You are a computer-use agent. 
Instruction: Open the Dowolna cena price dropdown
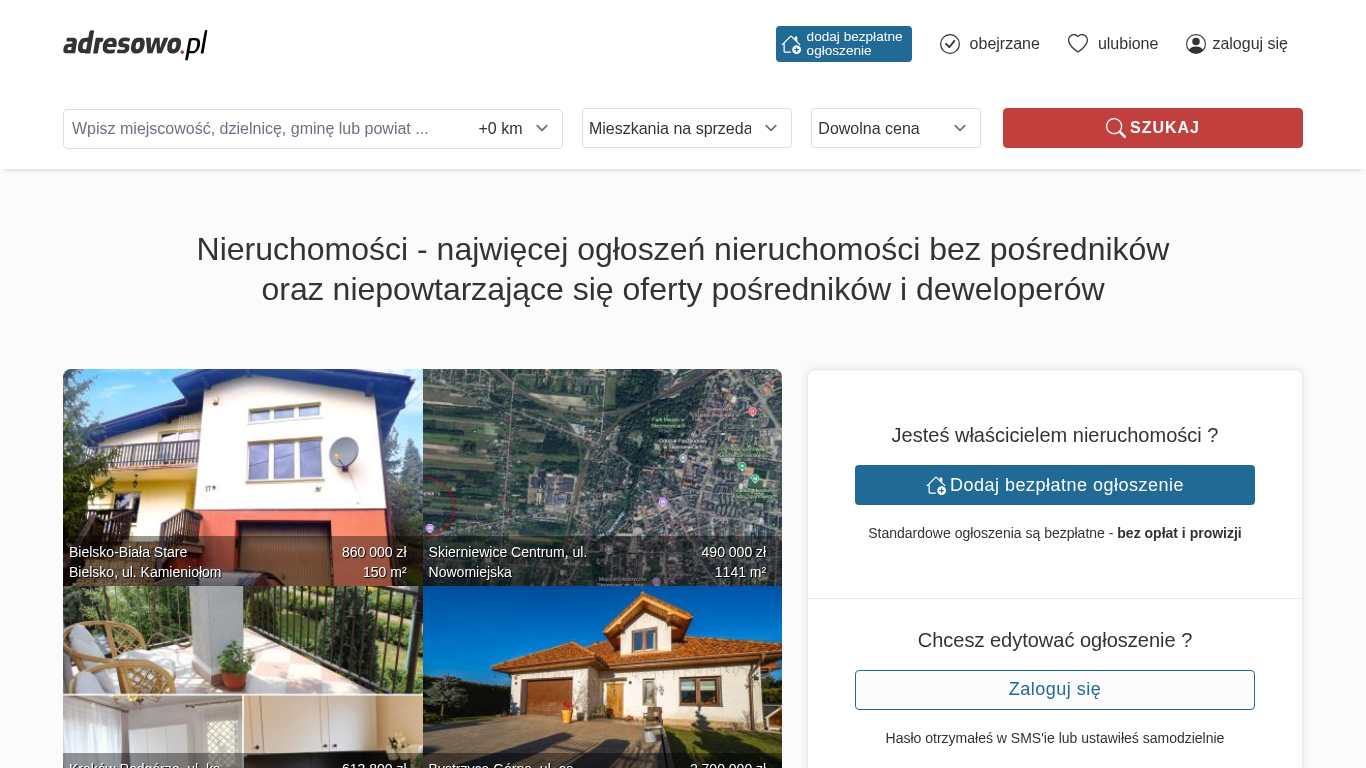click(x=895, y=128)
